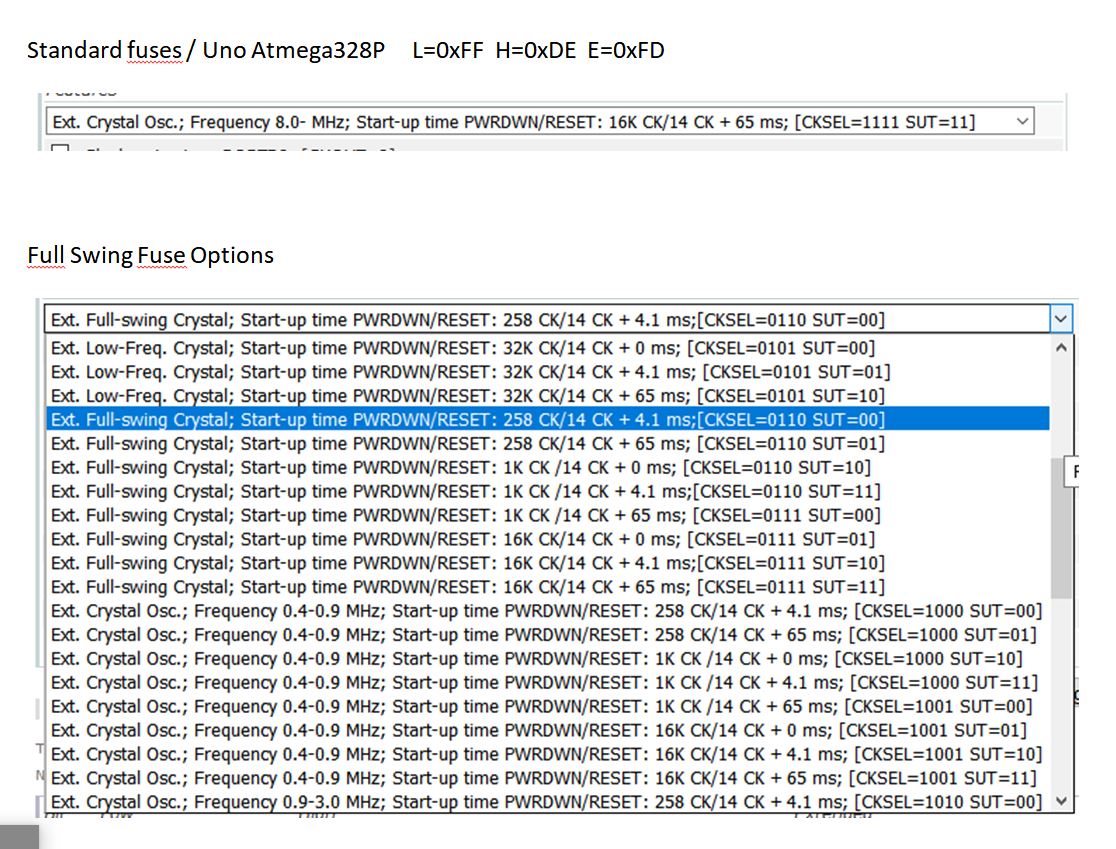Click the 'L=0xFF' low fuse value
This screenshot has height=849, width=1116.
click(448, 51)
